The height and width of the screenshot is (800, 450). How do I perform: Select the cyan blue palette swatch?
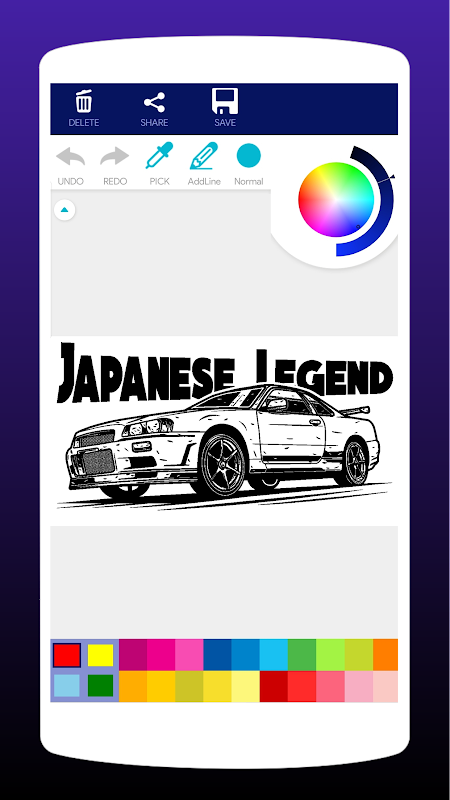[273, 655]
